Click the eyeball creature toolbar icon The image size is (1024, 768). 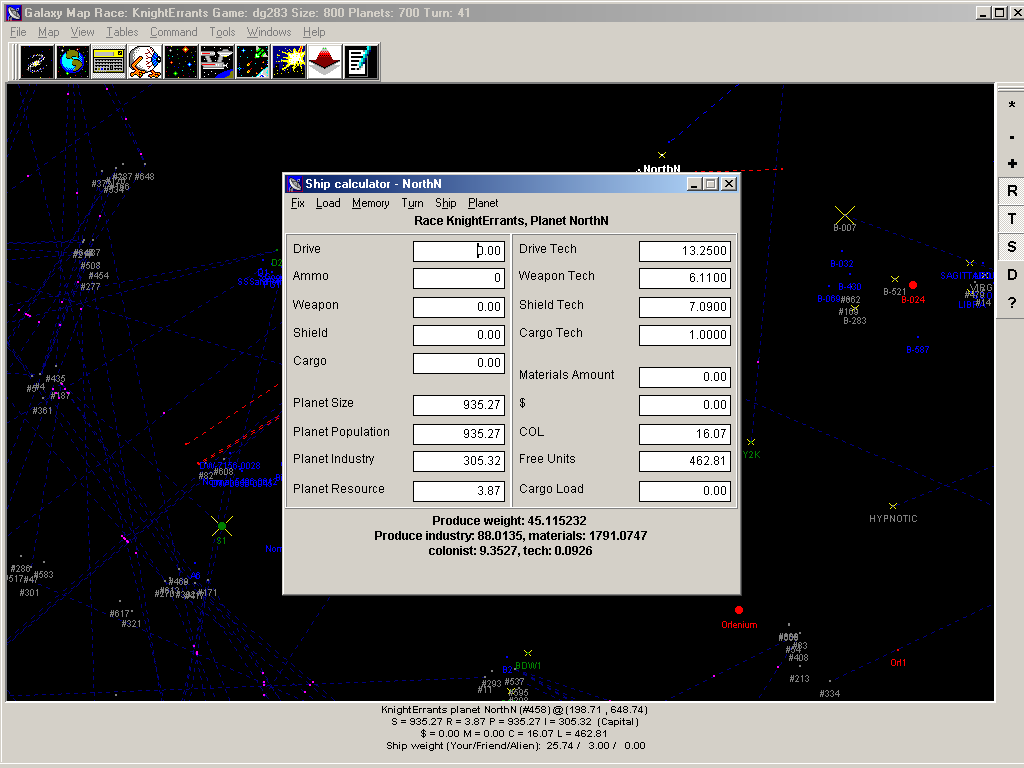tap(145, 62)
